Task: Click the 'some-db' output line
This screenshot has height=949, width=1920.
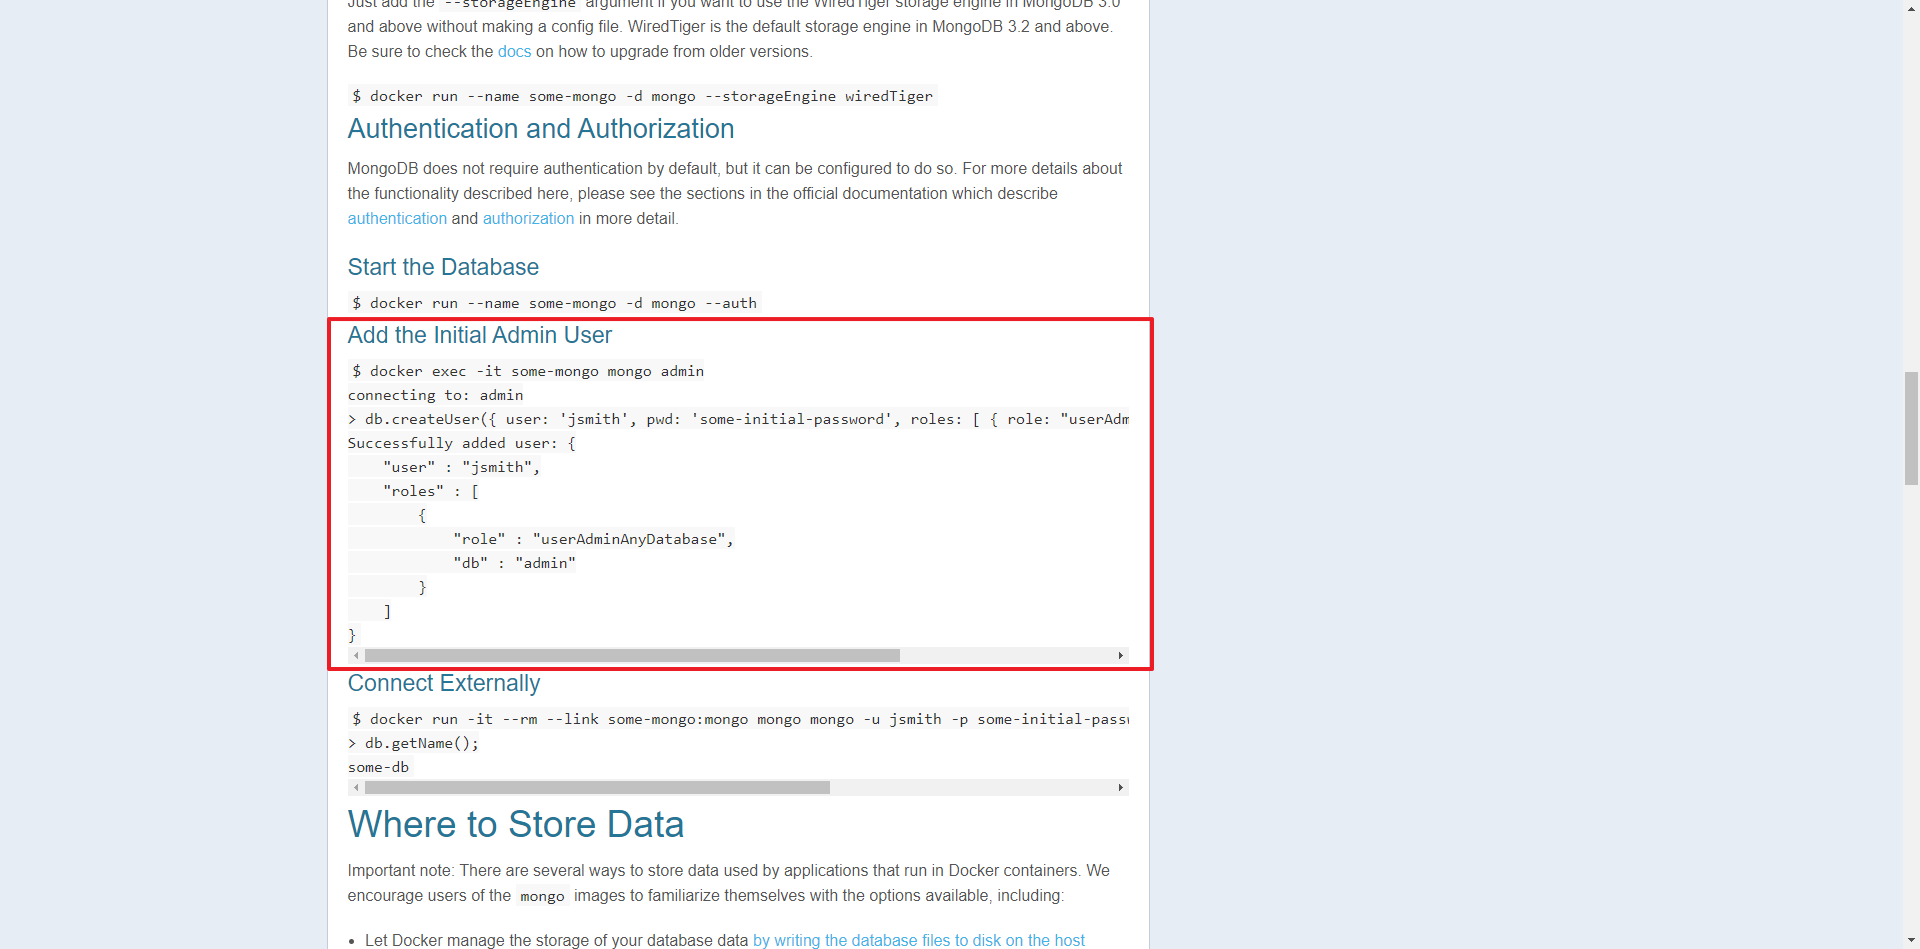Action: (x=379, y=767)
